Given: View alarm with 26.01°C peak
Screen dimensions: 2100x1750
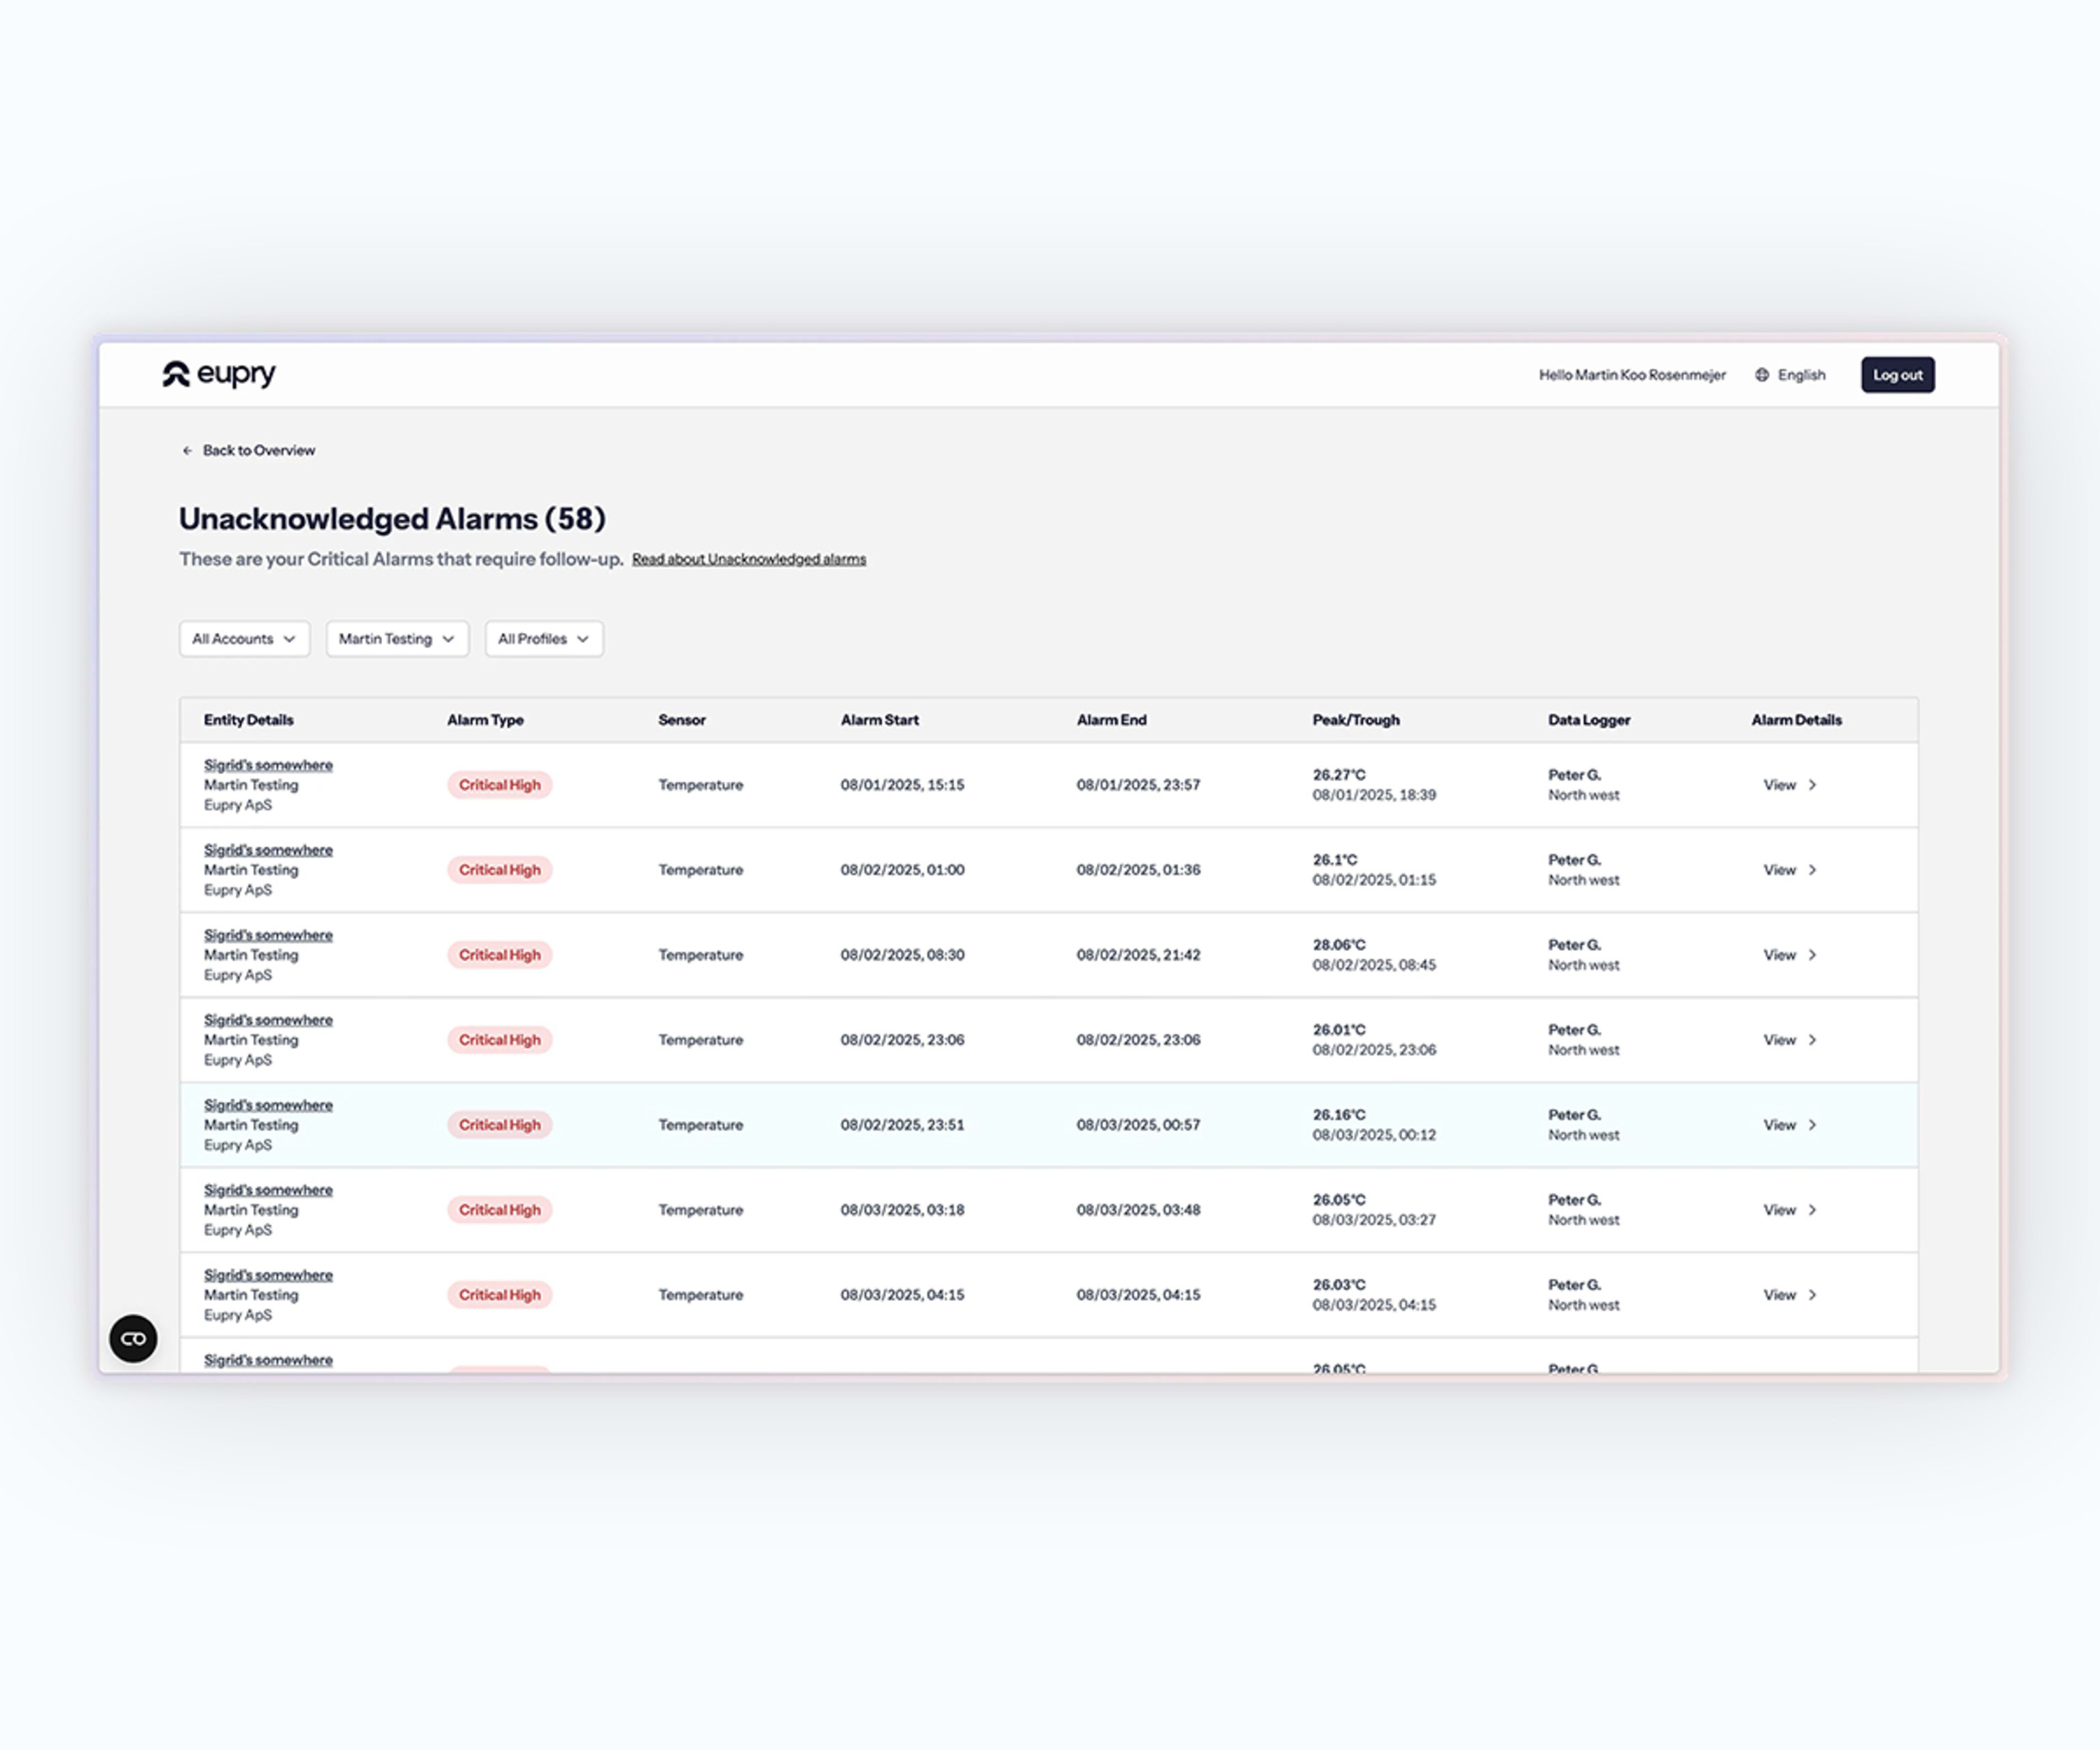Looking at the screenshot, I should pyautogui.click(x=1780, y=1040).
